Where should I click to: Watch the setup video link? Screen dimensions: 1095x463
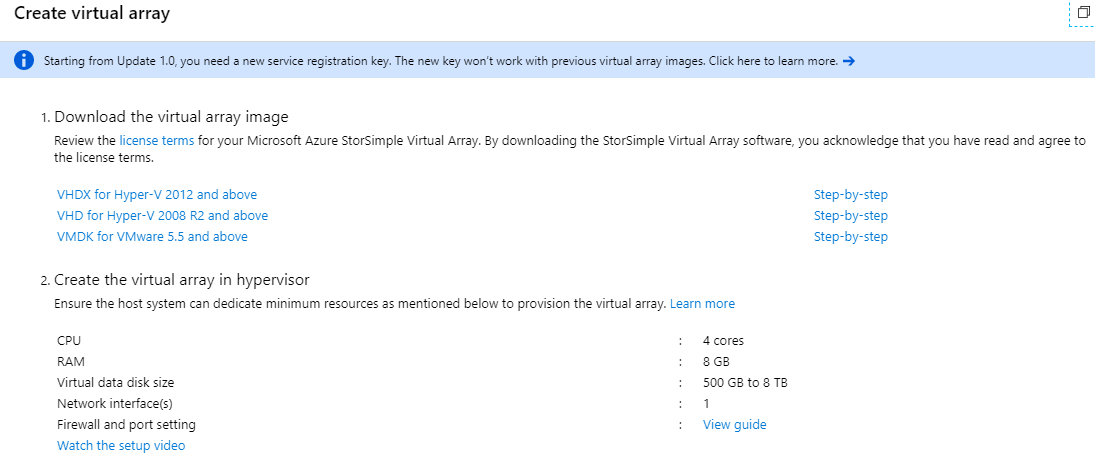[121, 446]
